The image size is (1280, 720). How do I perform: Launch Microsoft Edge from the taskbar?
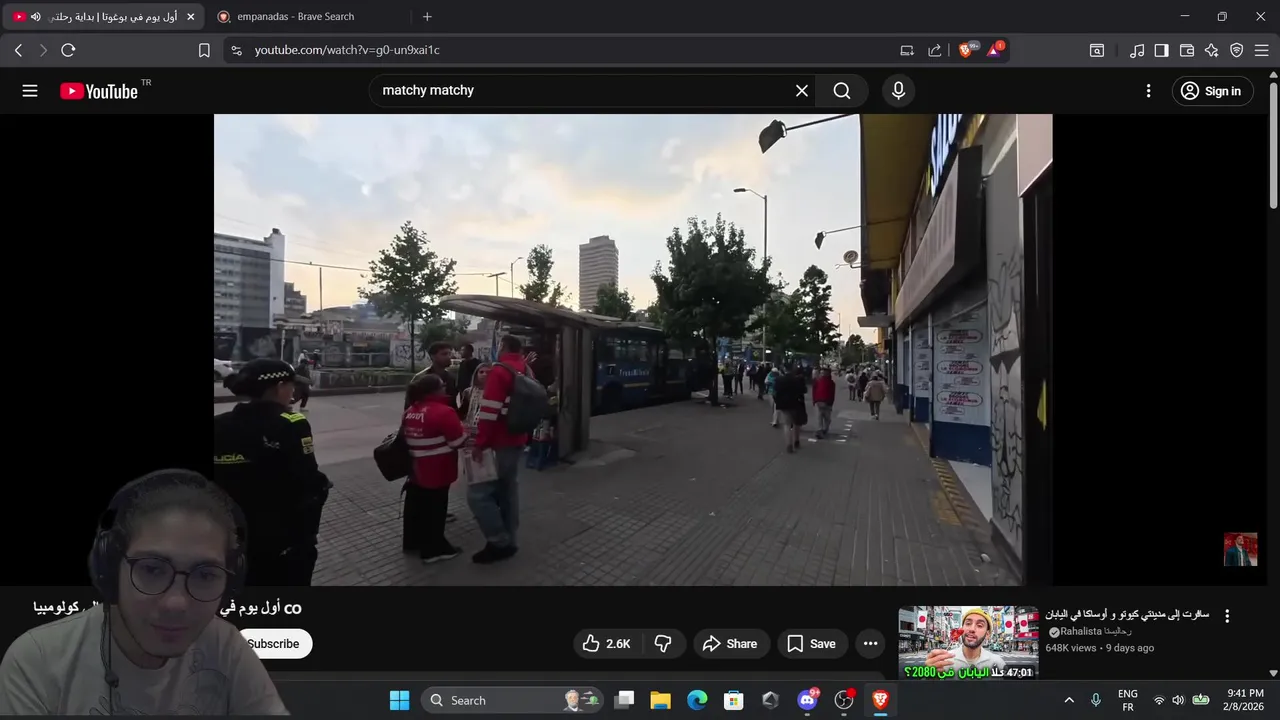pyautogui.click(x=697, y=700)
